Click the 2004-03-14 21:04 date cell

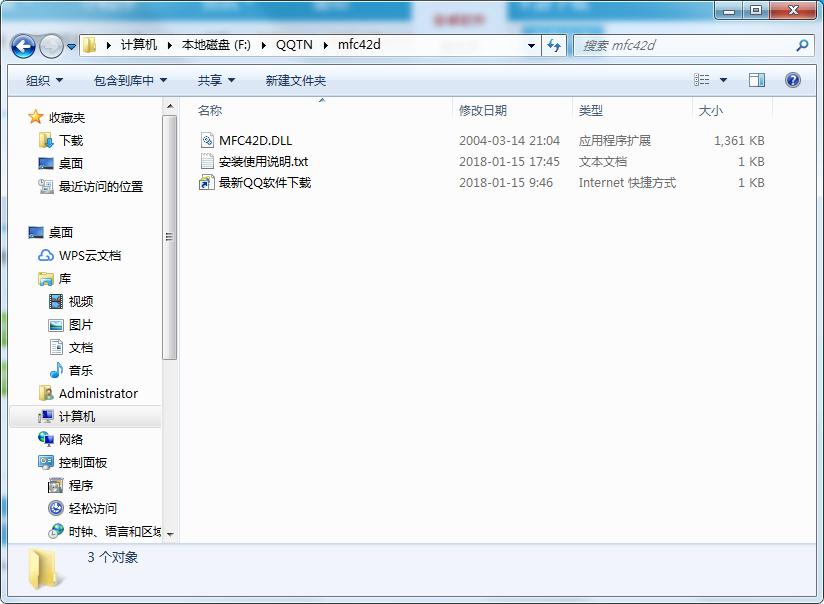509,140
